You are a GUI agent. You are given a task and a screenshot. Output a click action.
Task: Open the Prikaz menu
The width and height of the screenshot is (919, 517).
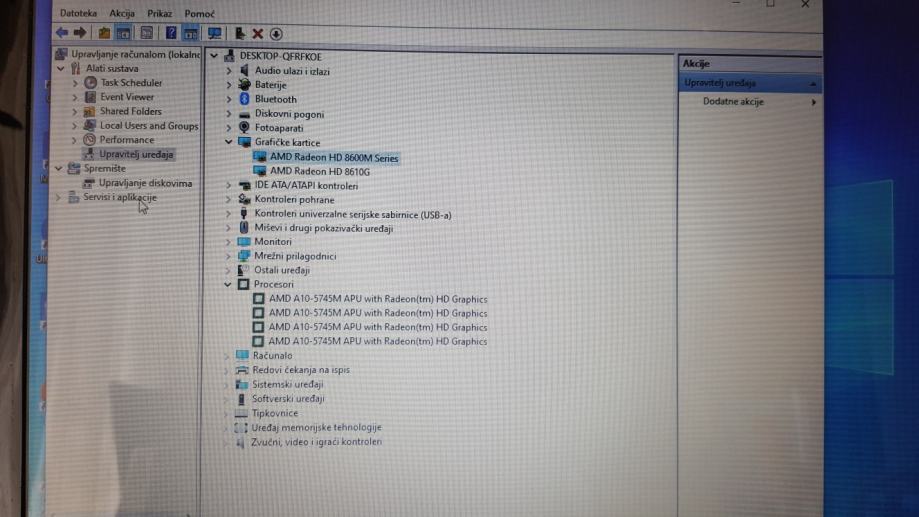(x=159, y=13)
